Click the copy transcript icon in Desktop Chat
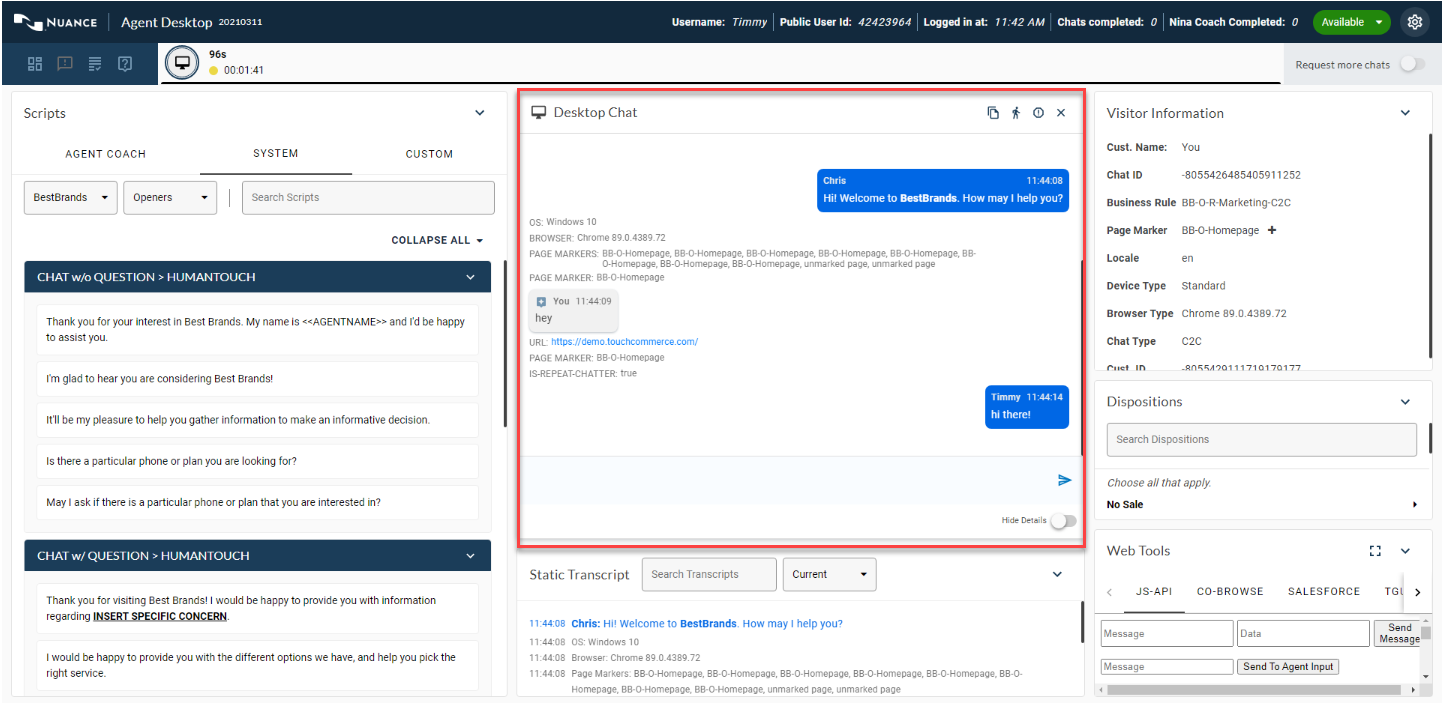 pos(993,113)
